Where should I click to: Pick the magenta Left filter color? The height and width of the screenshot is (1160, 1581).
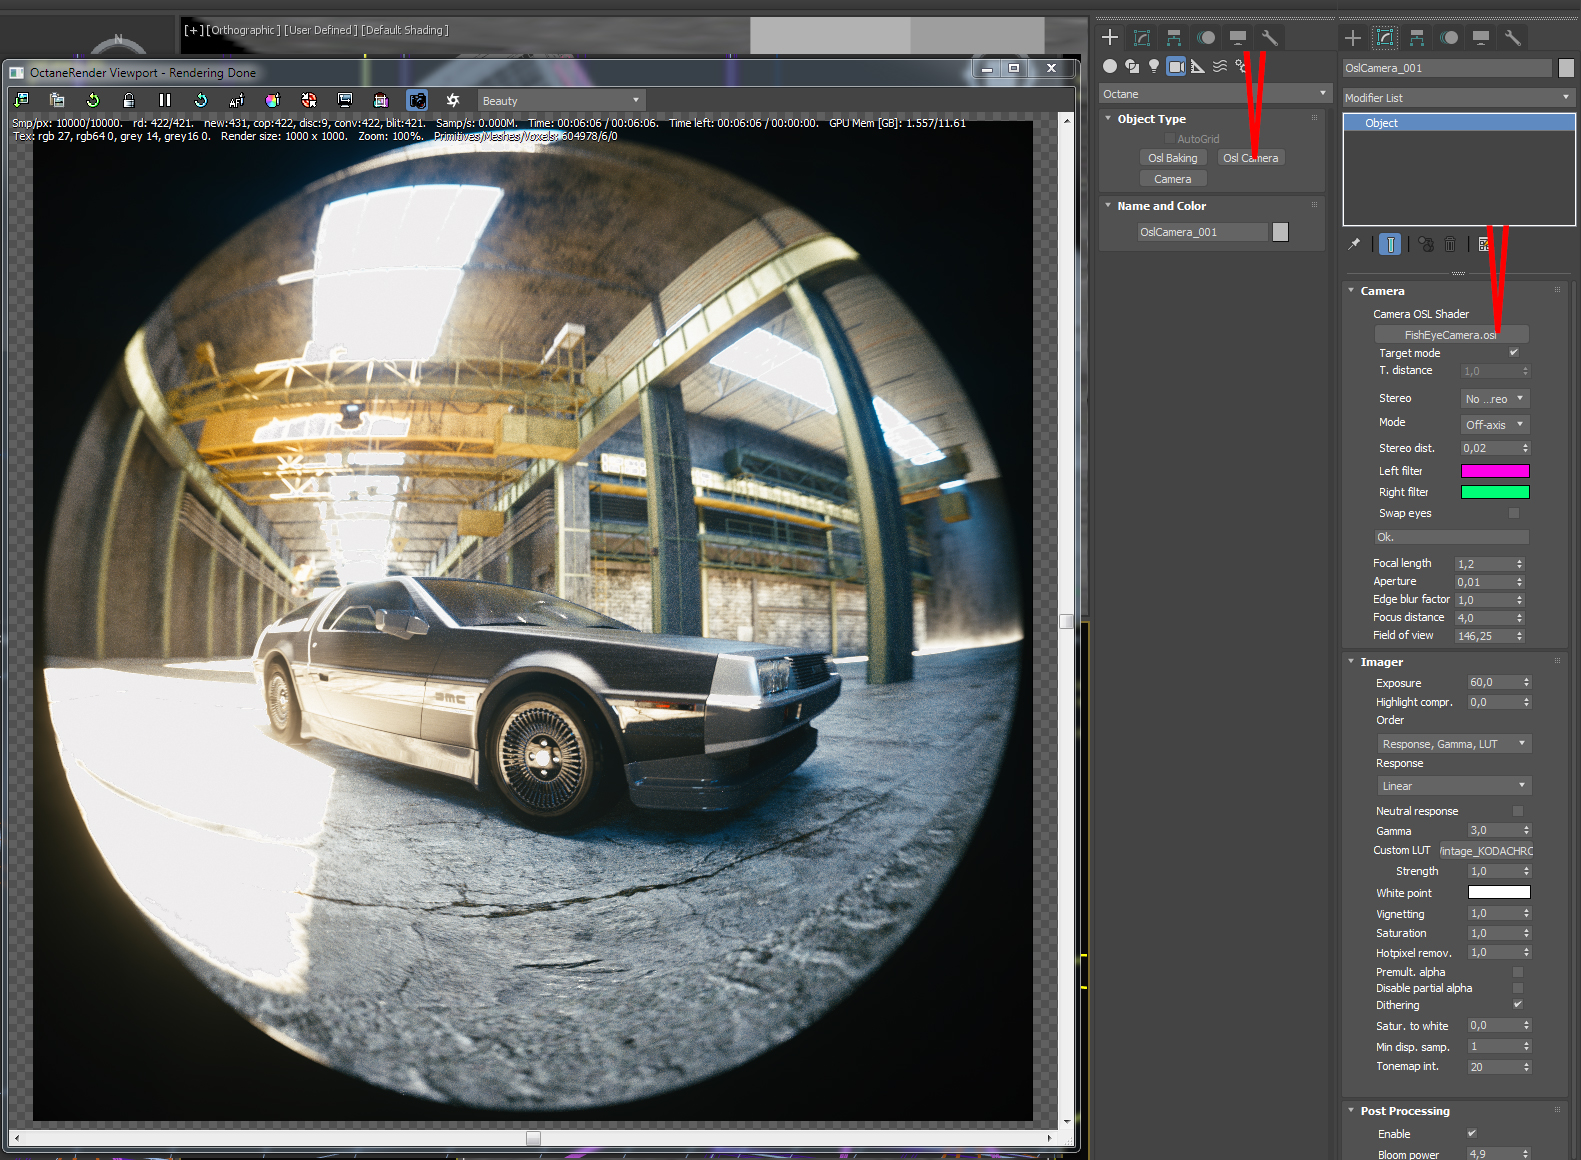pyautogui.click(x=1495, y=471)
